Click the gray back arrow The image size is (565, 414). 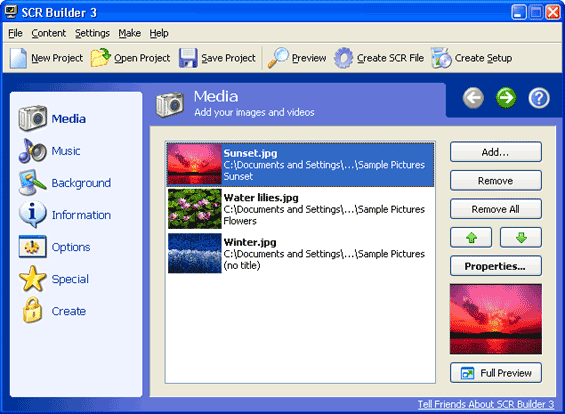tap(473, 98)
